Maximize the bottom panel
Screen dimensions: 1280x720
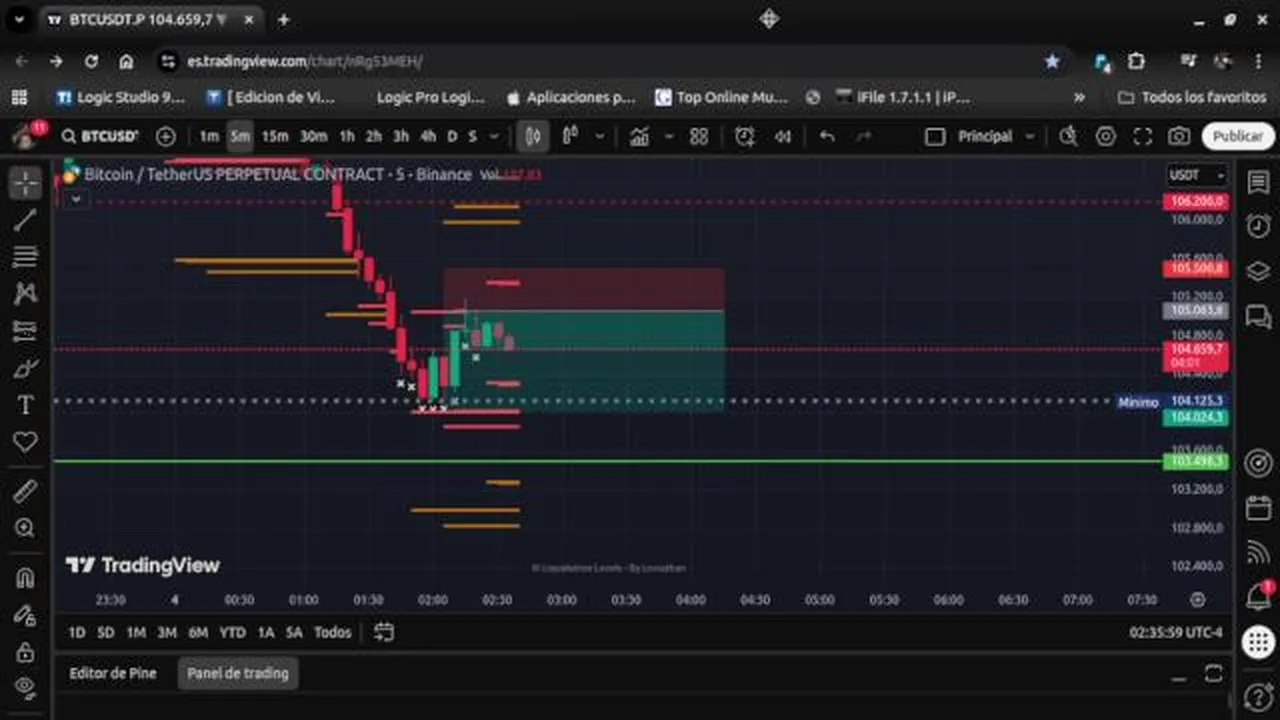(x=1213, y=673)
